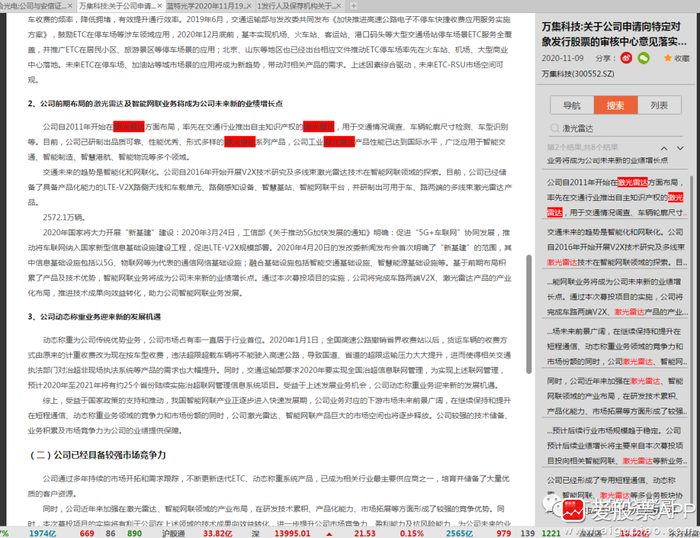Click the 1221 count in status bar
Screen dimensions: 700x538
tap(551, 533)
